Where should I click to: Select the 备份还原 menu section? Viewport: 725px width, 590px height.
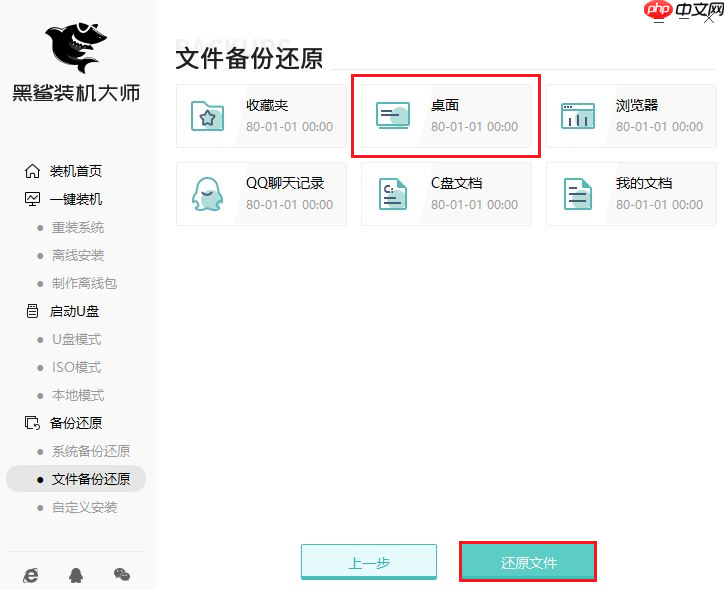(76, 423)
